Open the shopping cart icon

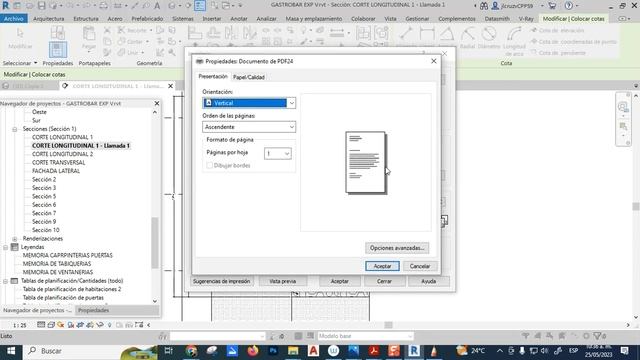click(552, 6)
